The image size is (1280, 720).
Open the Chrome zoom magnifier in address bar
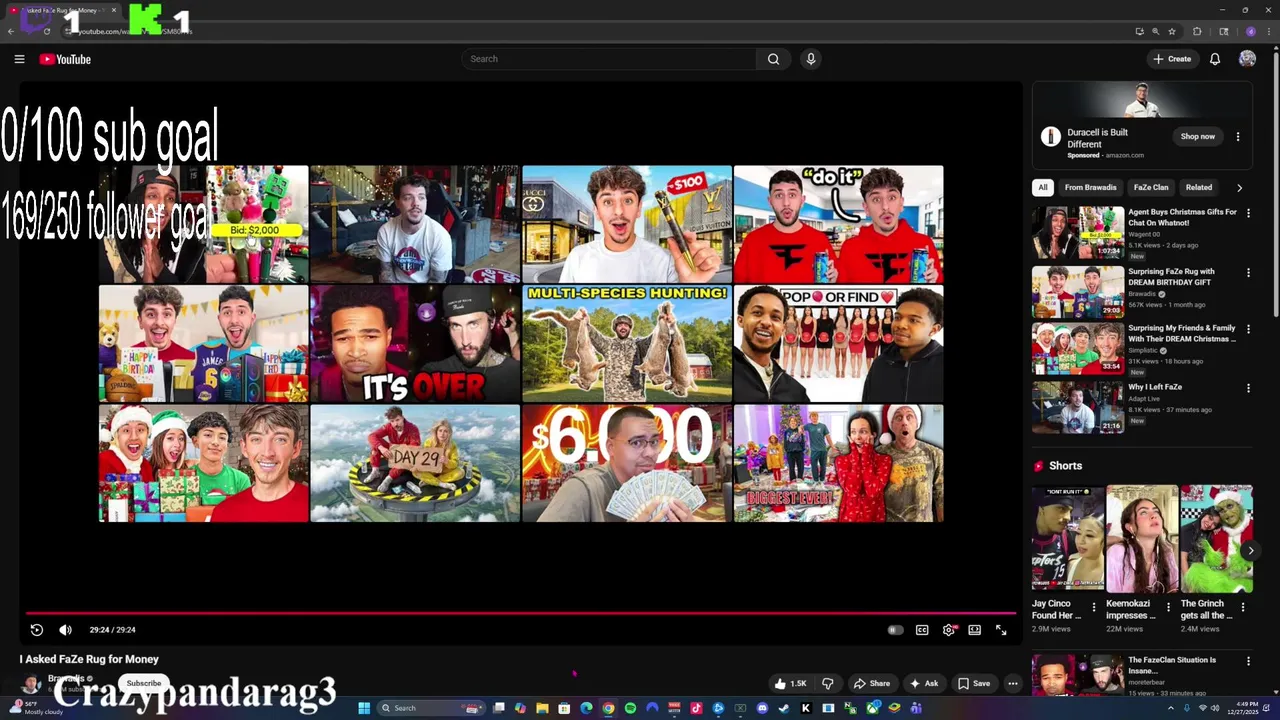(1155, 31)
